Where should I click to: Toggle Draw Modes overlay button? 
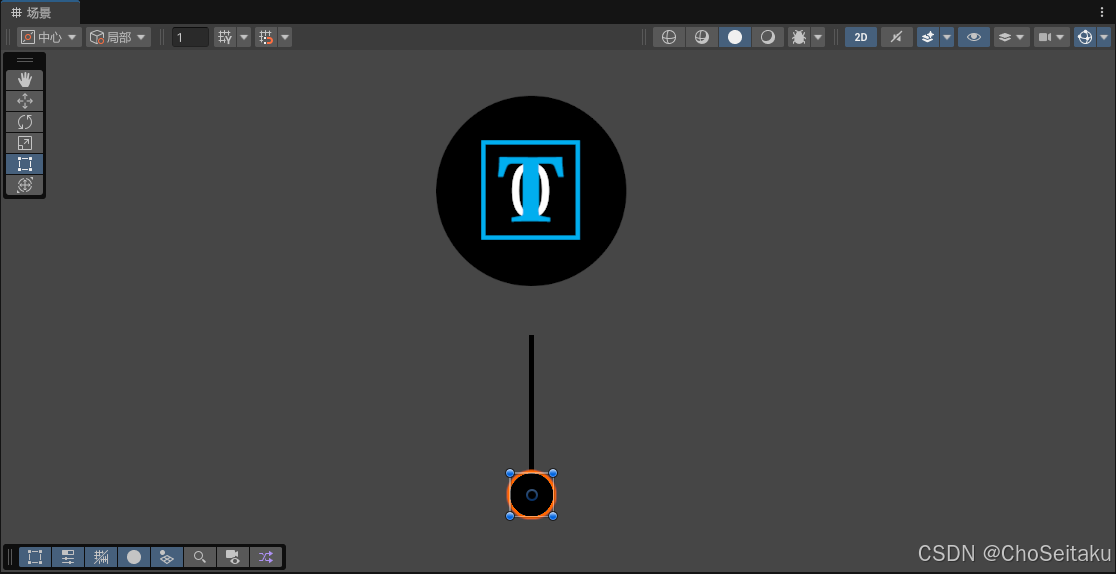tap(134, 557)
